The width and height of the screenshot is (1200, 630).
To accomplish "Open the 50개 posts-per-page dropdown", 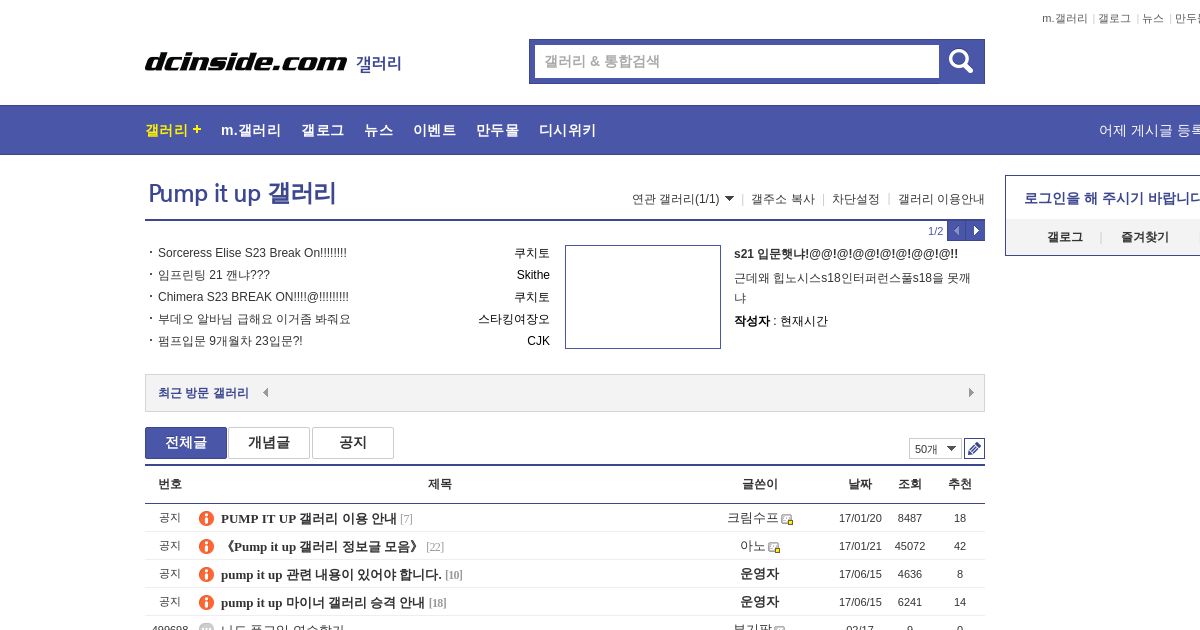I will [x=935, y=448].
